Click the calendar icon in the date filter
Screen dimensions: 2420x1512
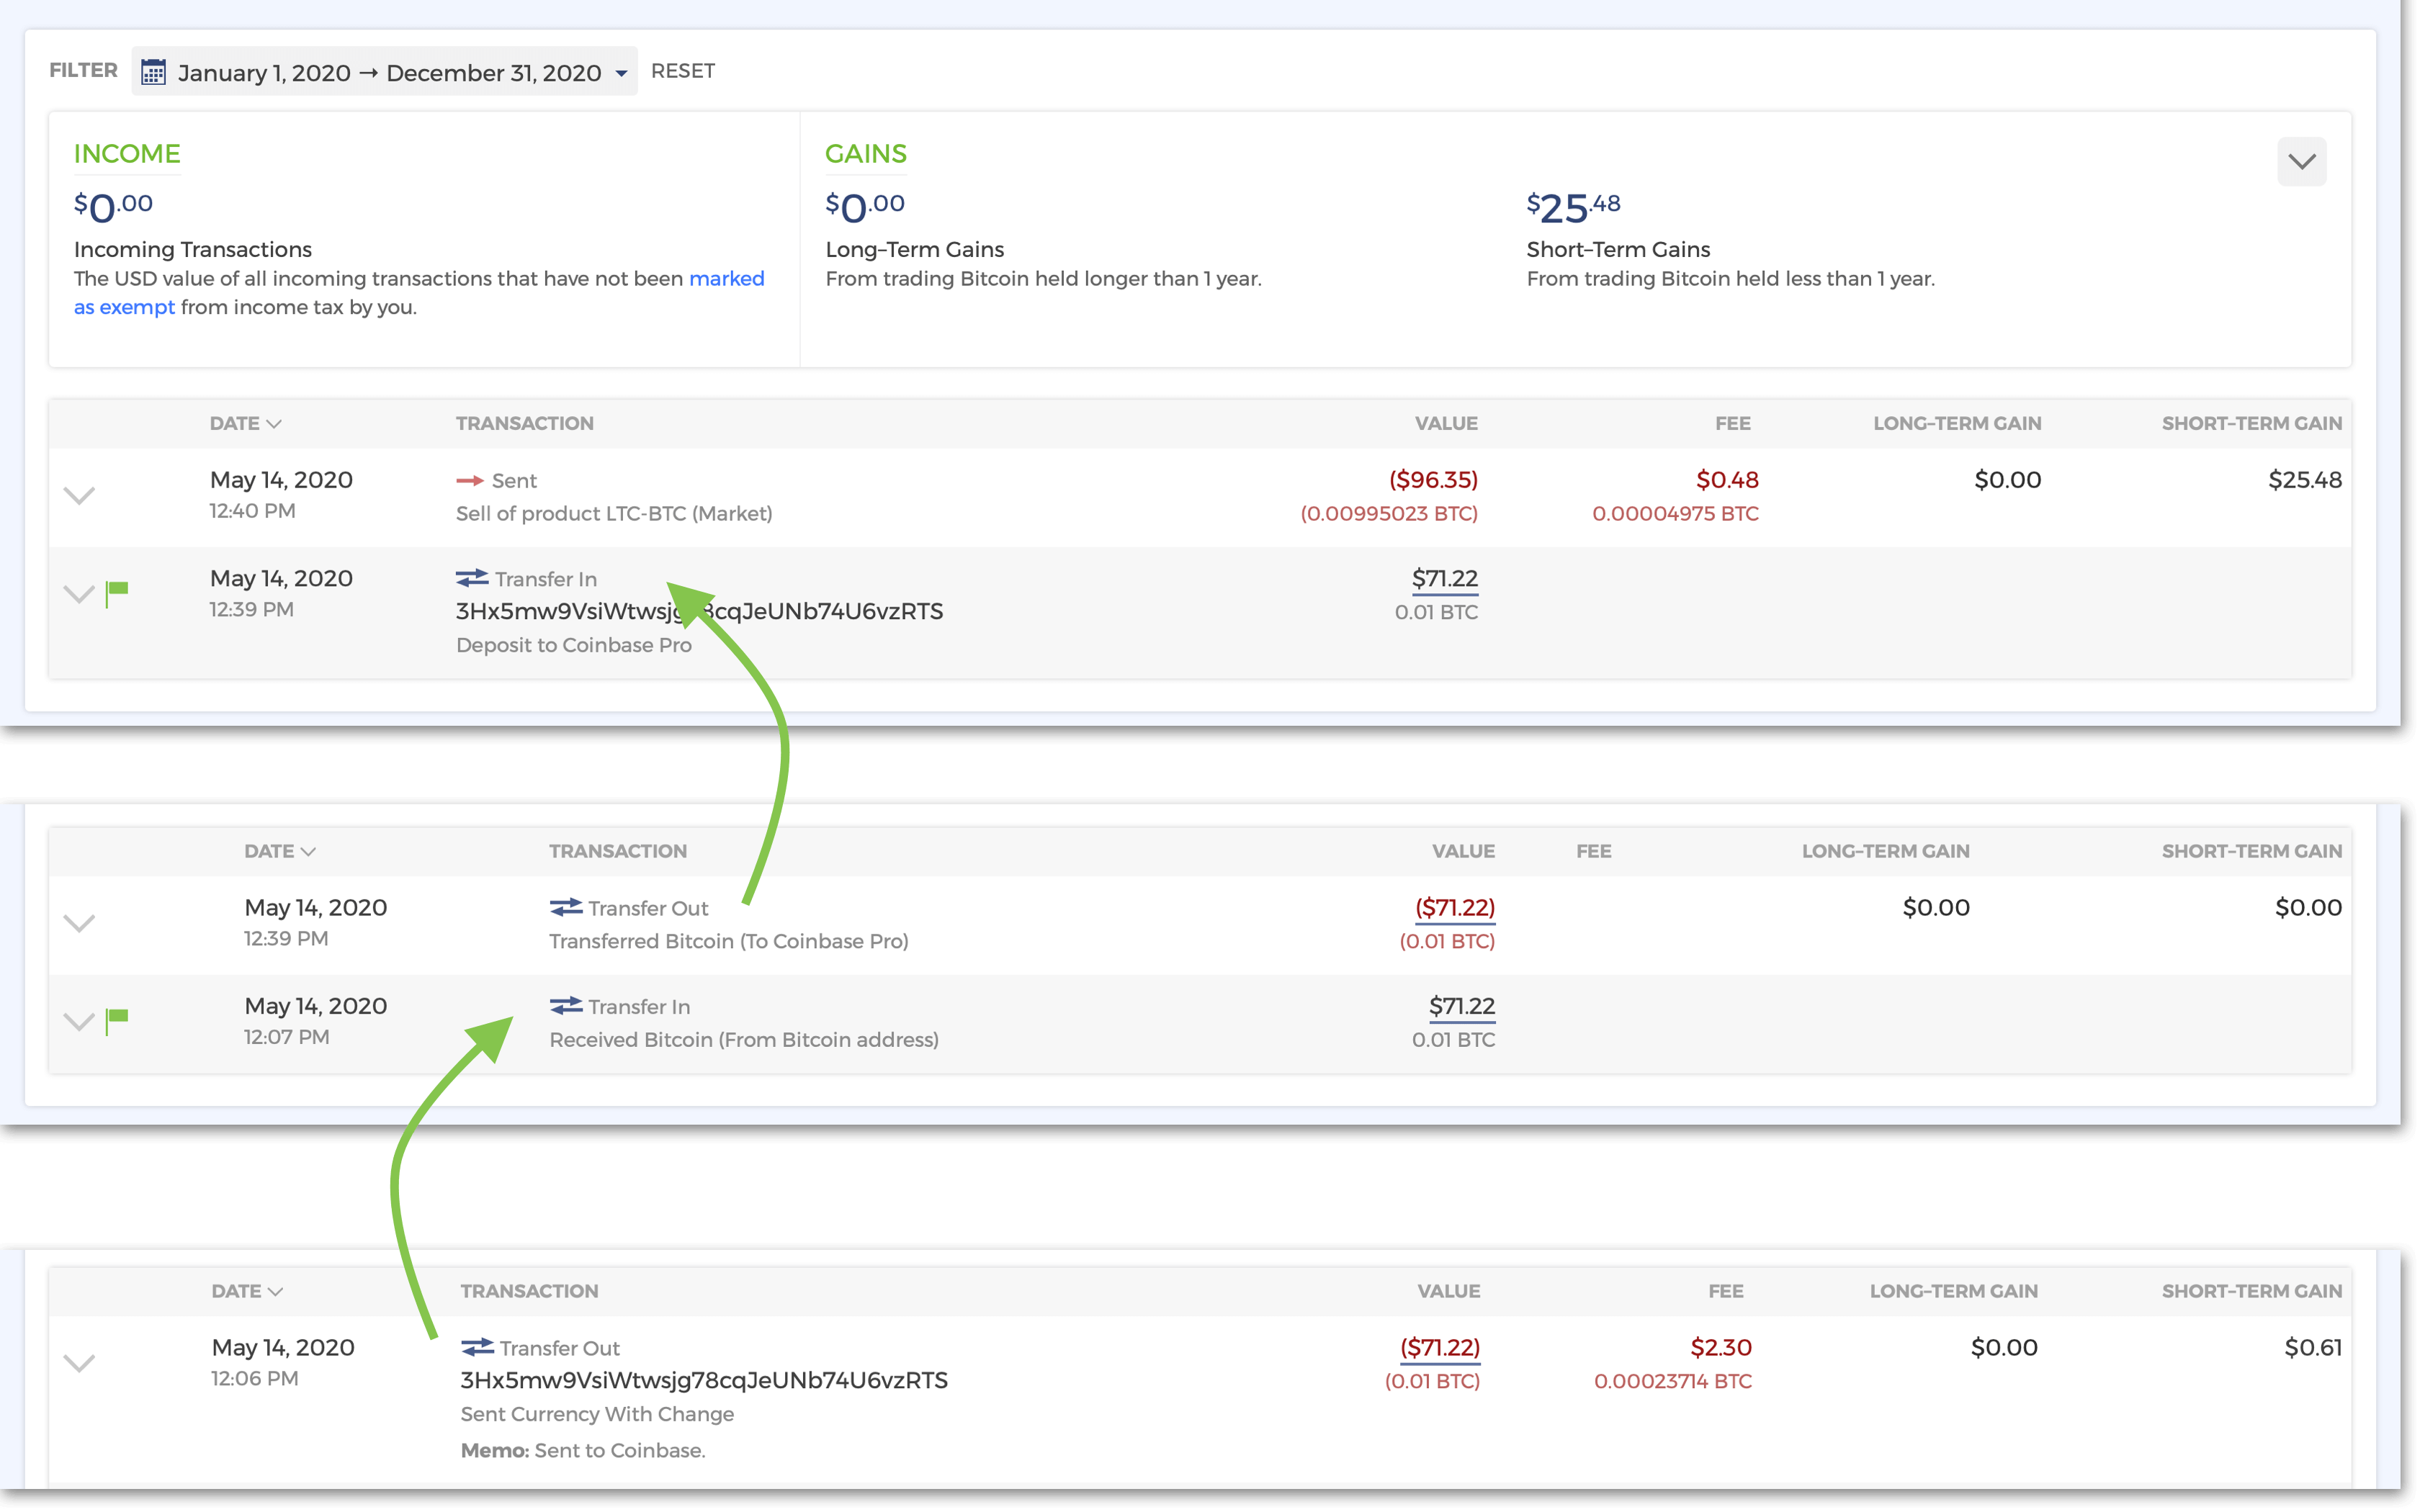pyautogui.click(x=153, y=72)
